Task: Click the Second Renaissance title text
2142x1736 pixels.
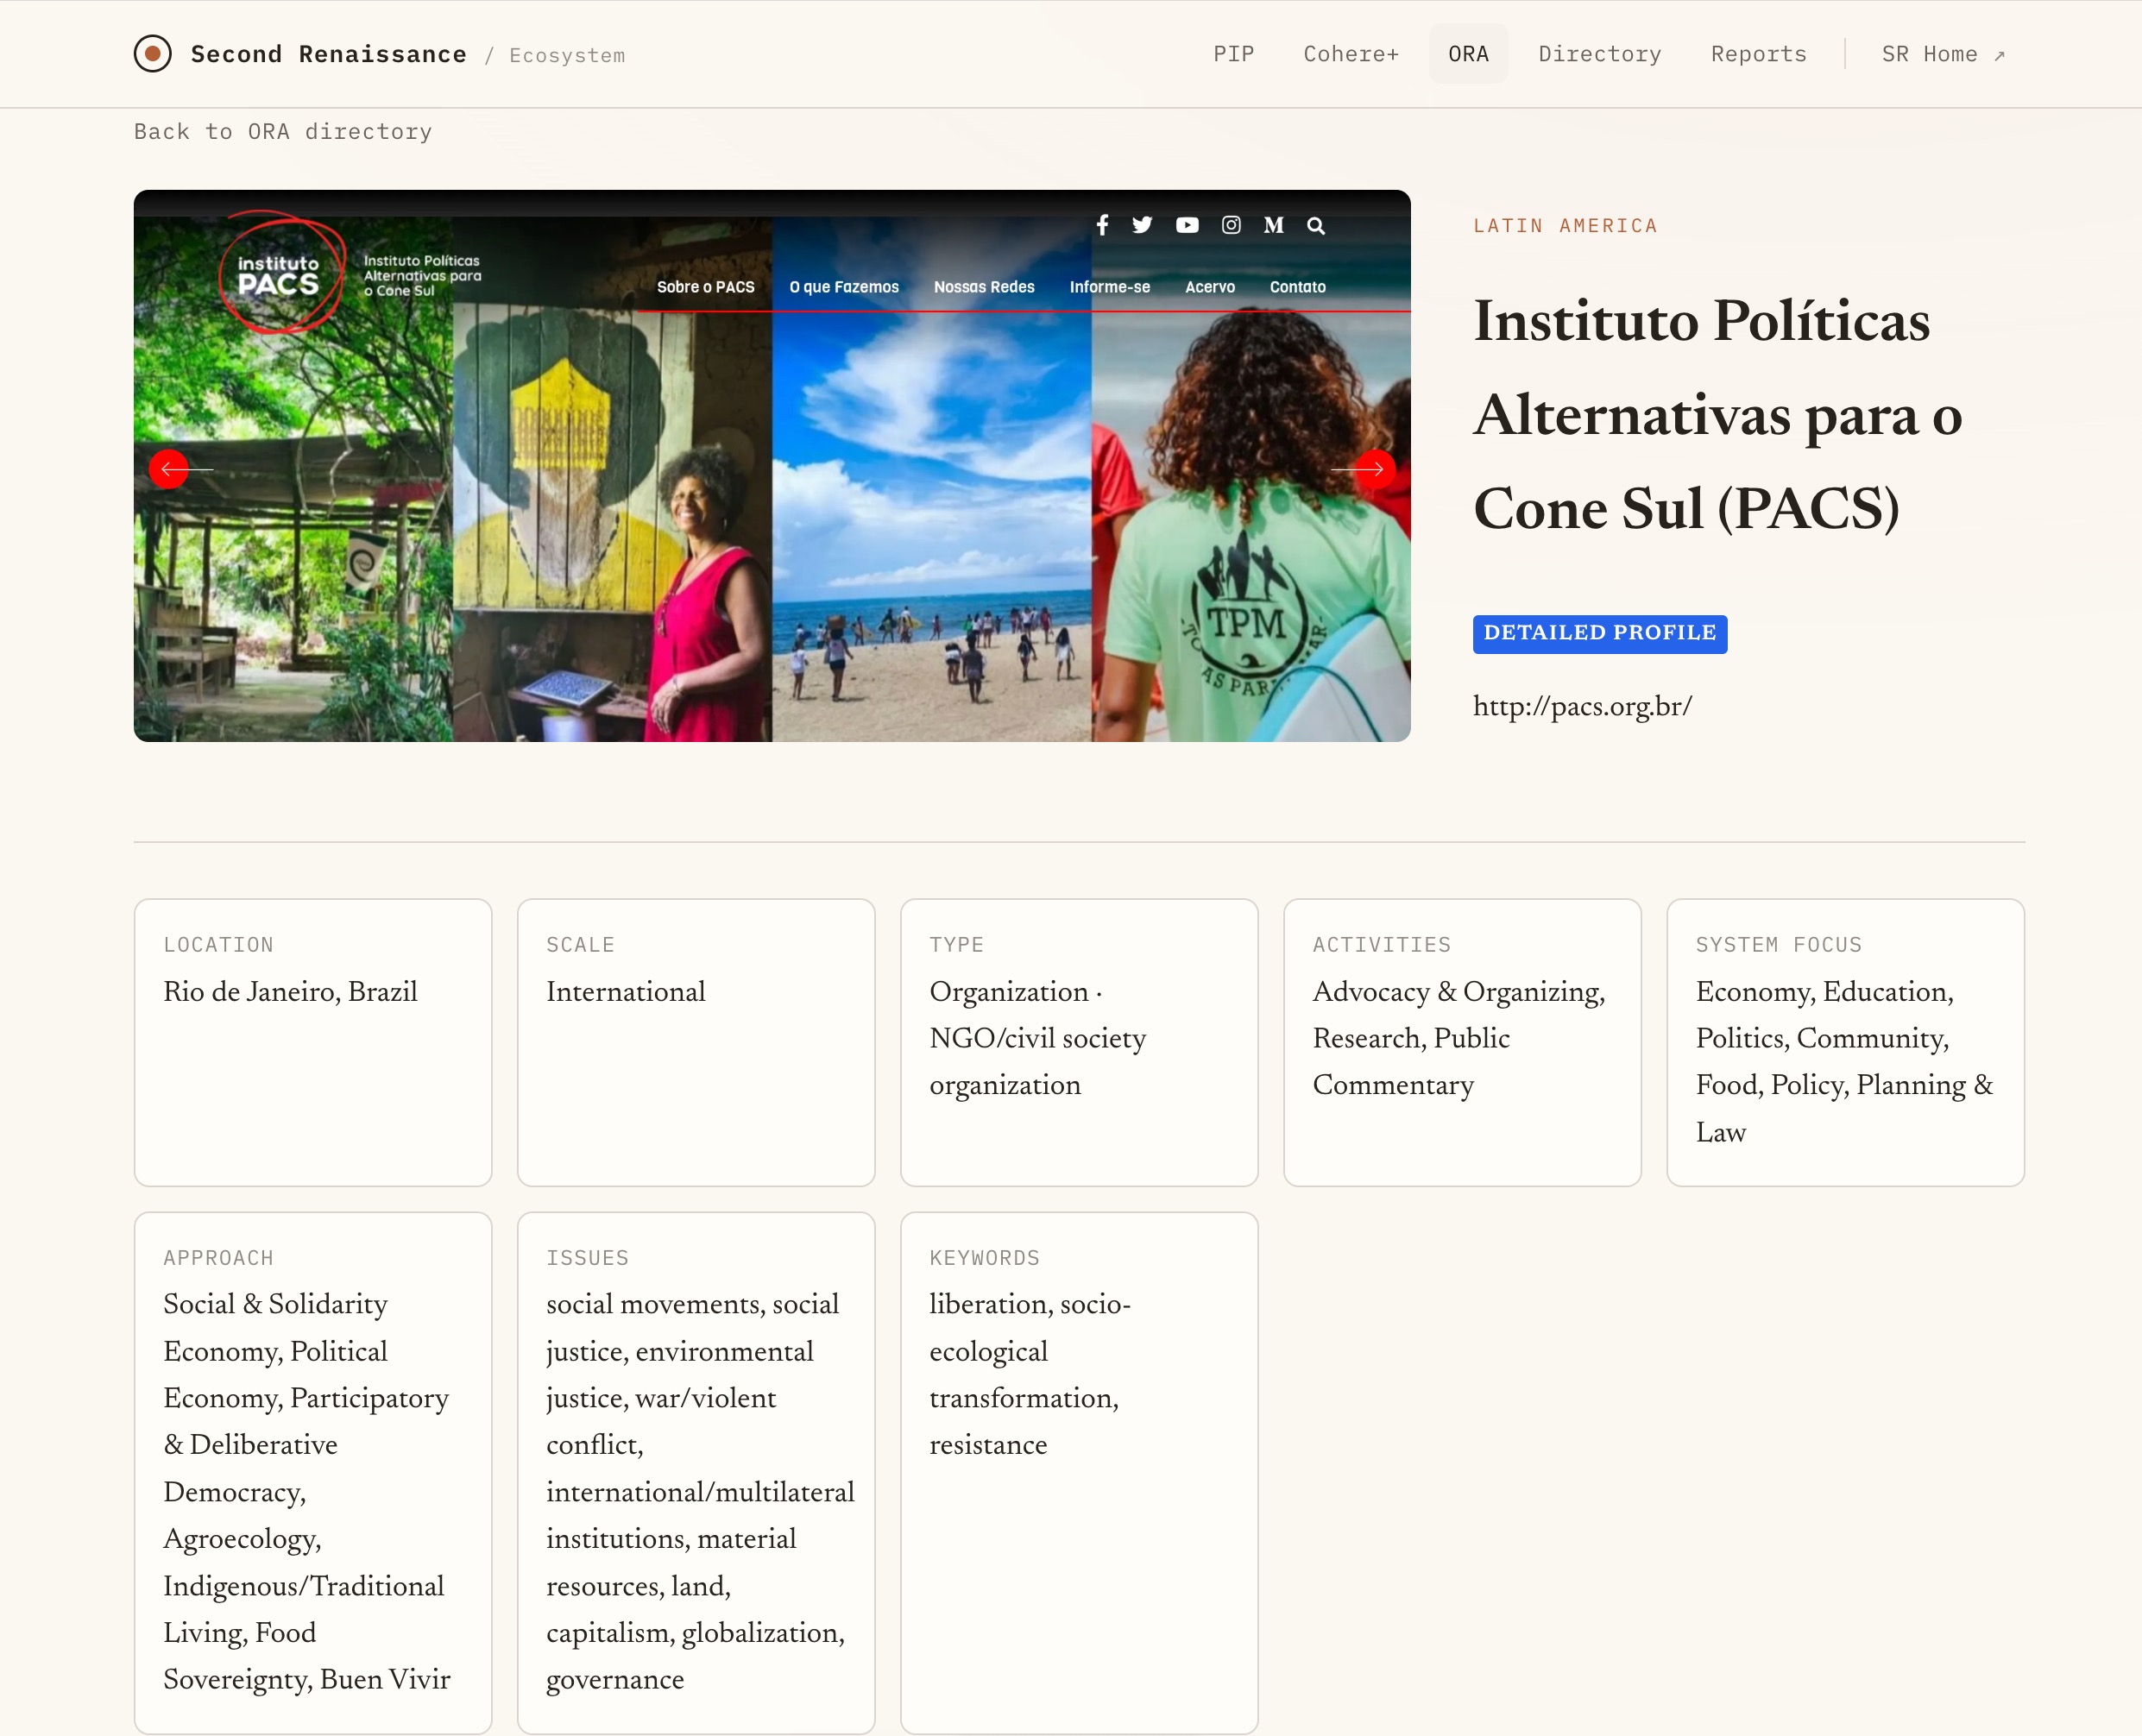Action: 329,54
